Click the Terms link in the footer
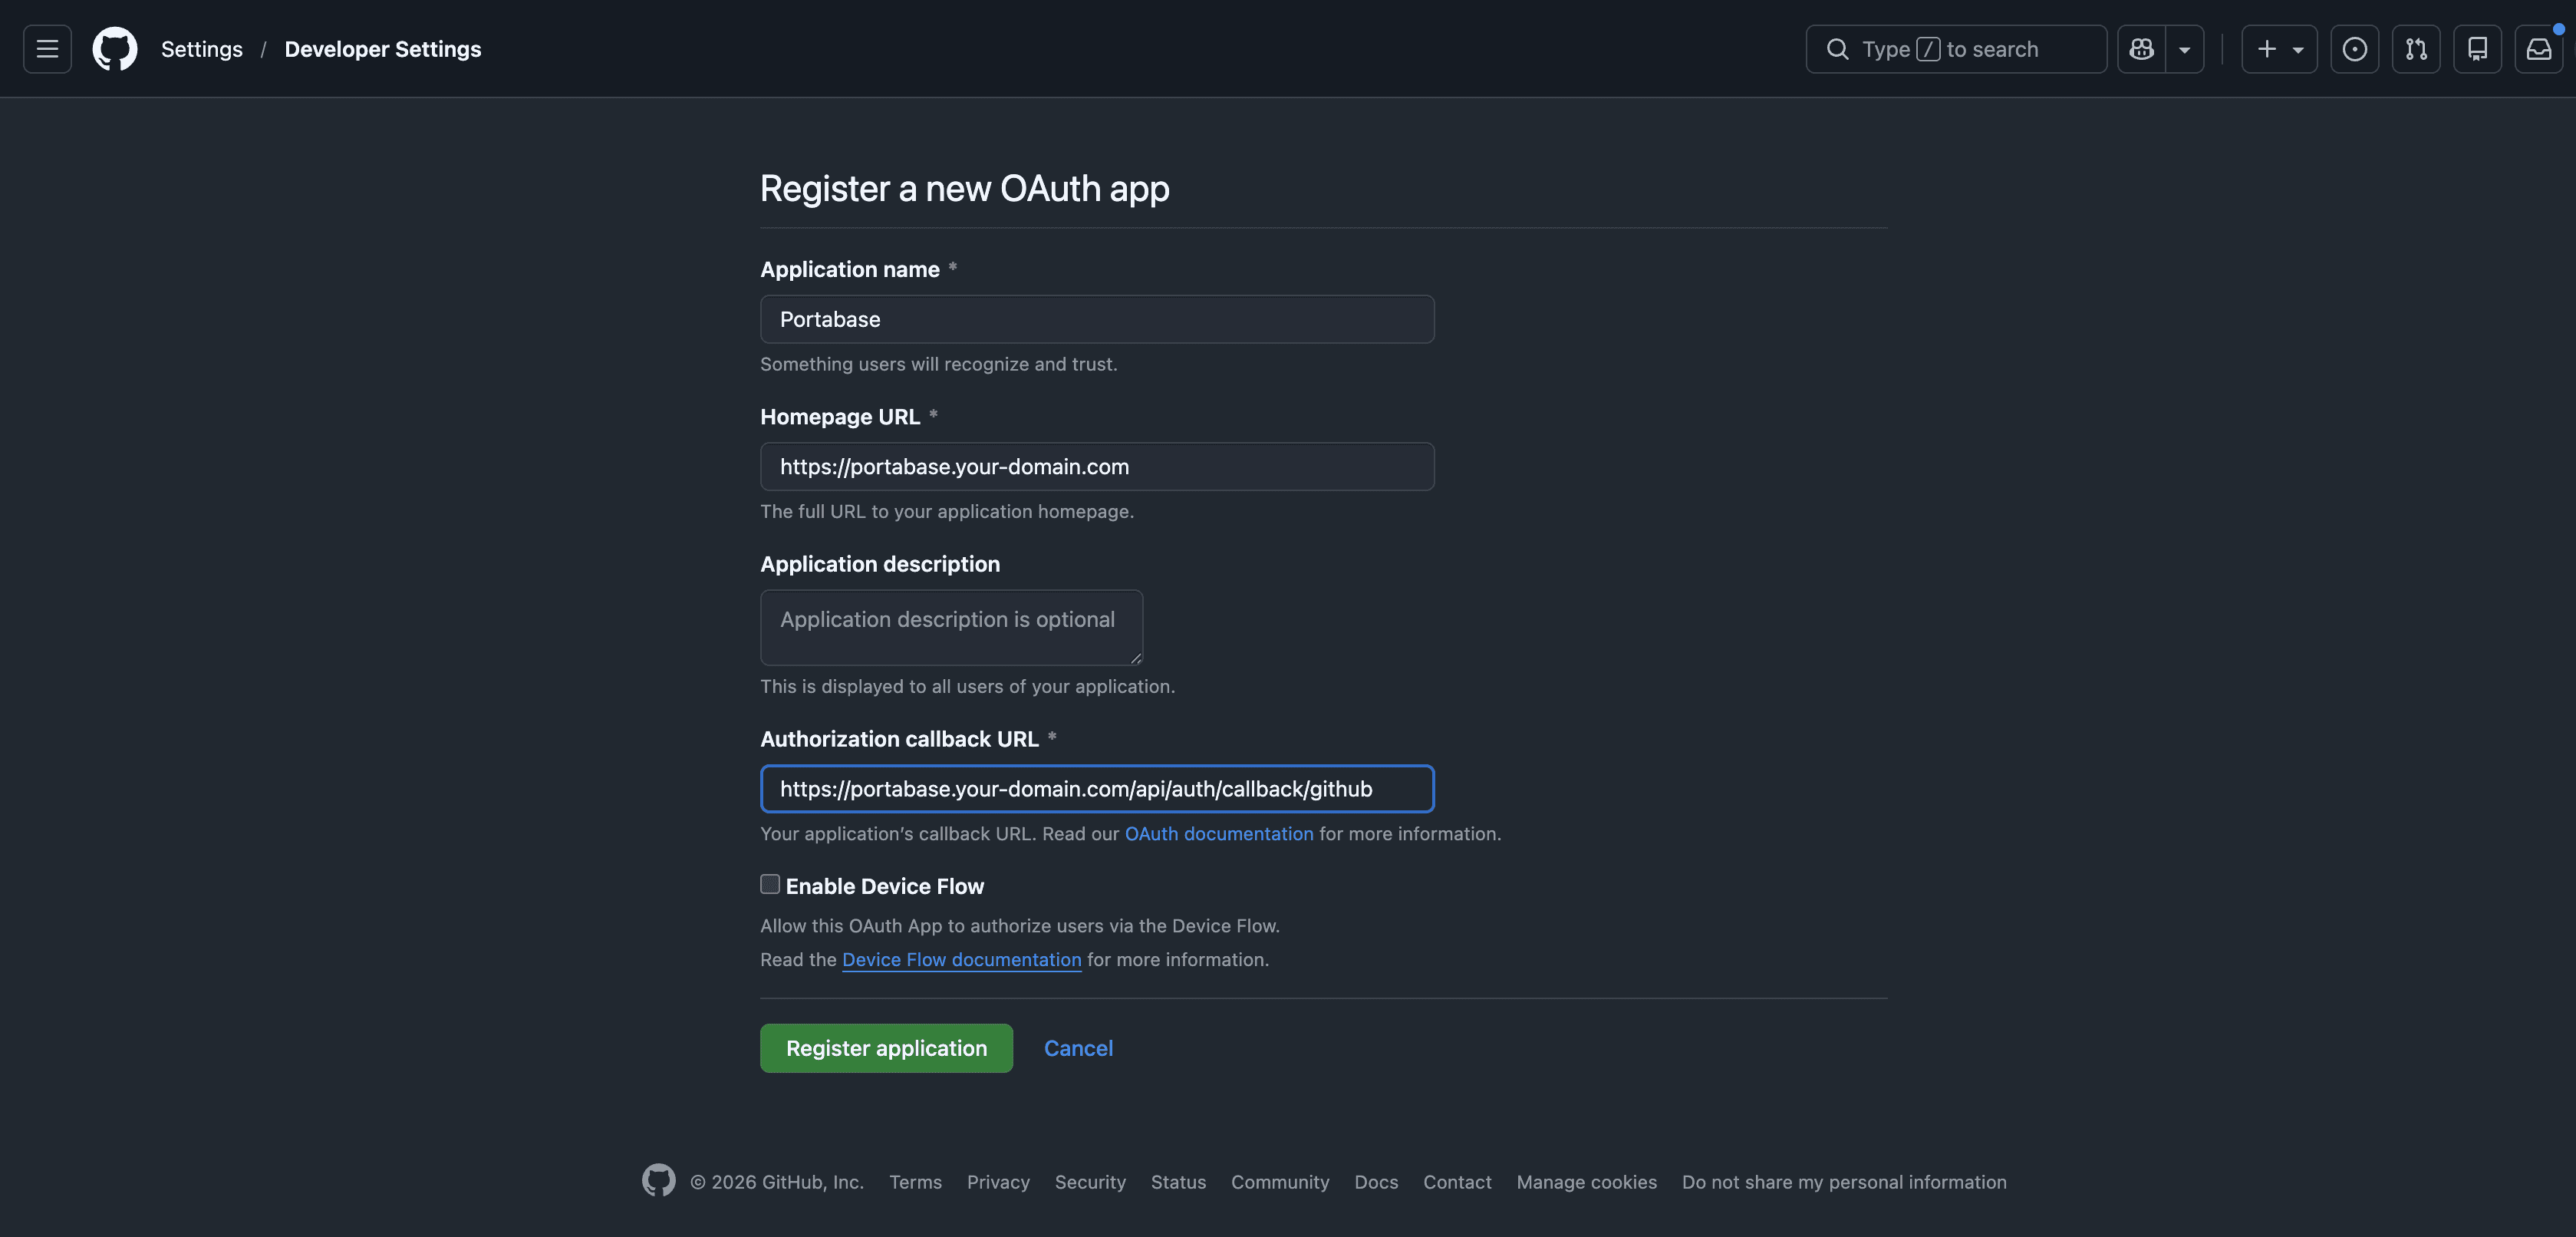The width and height of the screenshot is (2576, 1237). (x=915, y=1181)
